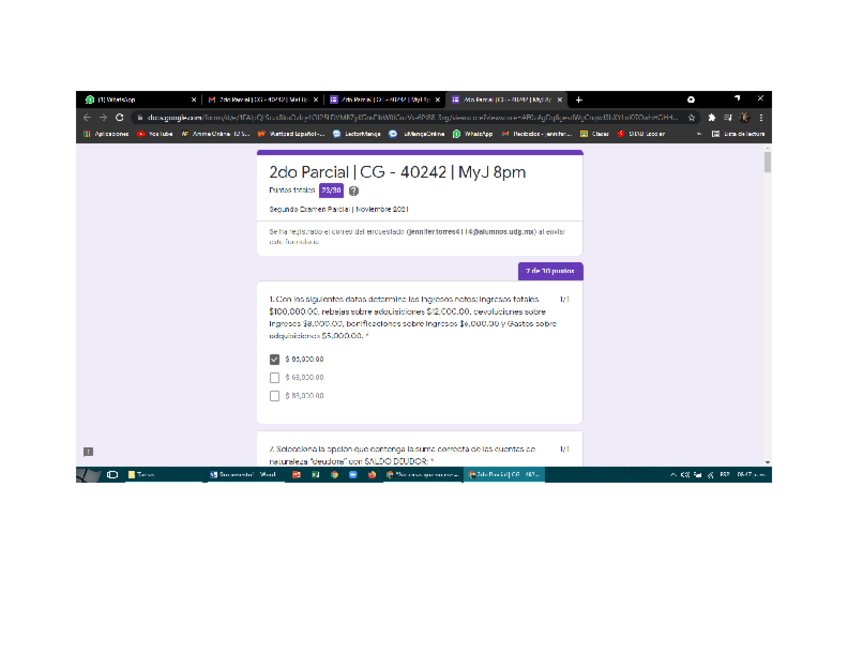Bookmark this page with the star icon
The height and width of the screenshot is (655, 848).
[x=693, y=117]
